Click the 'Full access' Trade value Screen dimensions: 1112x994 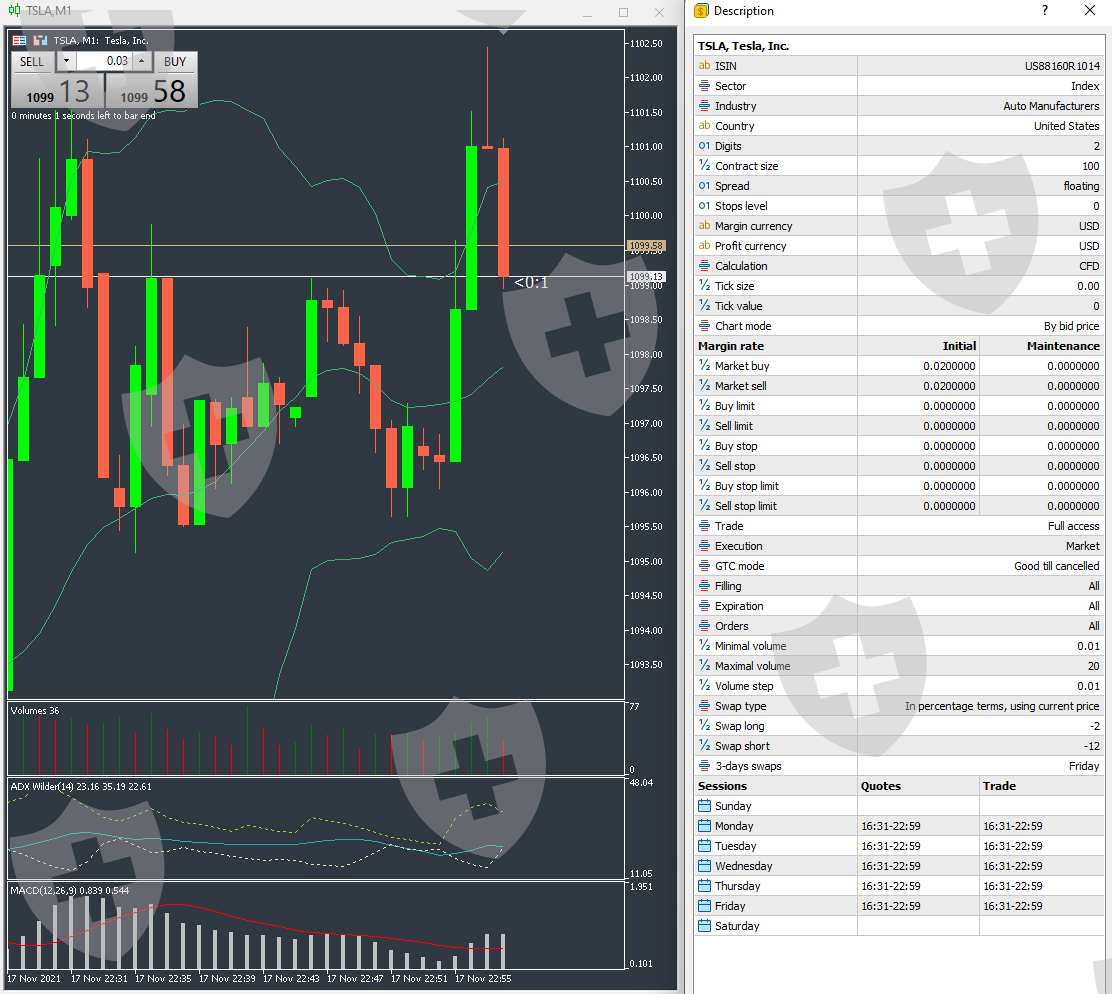click(1073, 526)
